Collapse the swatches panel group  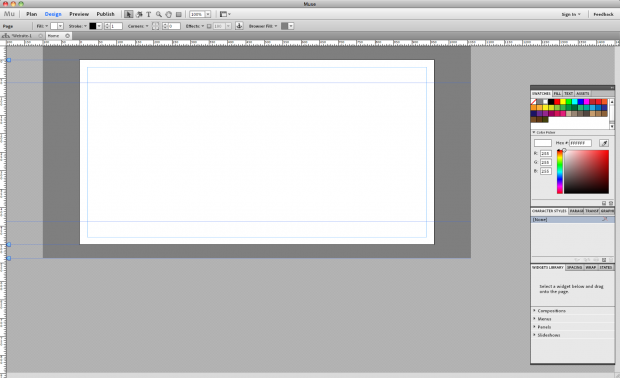tap(612, 87)
